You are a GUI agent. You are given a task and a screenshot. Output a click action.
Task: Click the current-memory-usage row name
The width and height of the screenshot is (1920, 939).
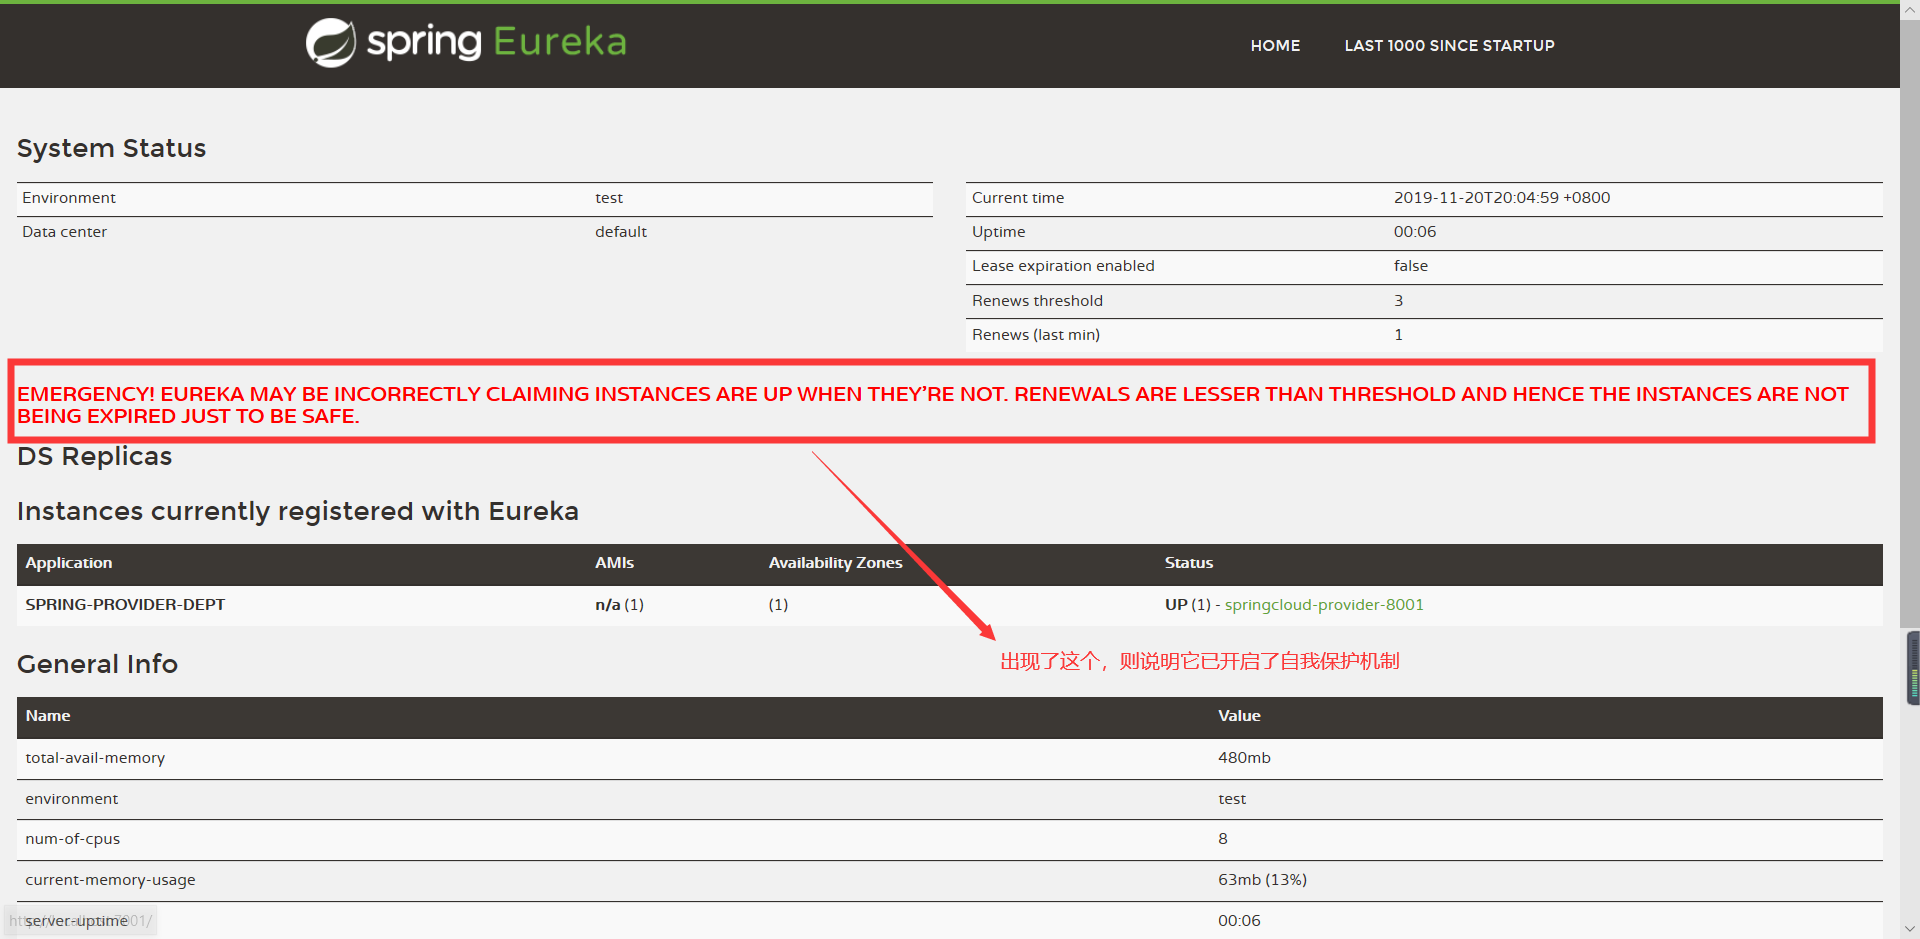[x=110, y=880]
